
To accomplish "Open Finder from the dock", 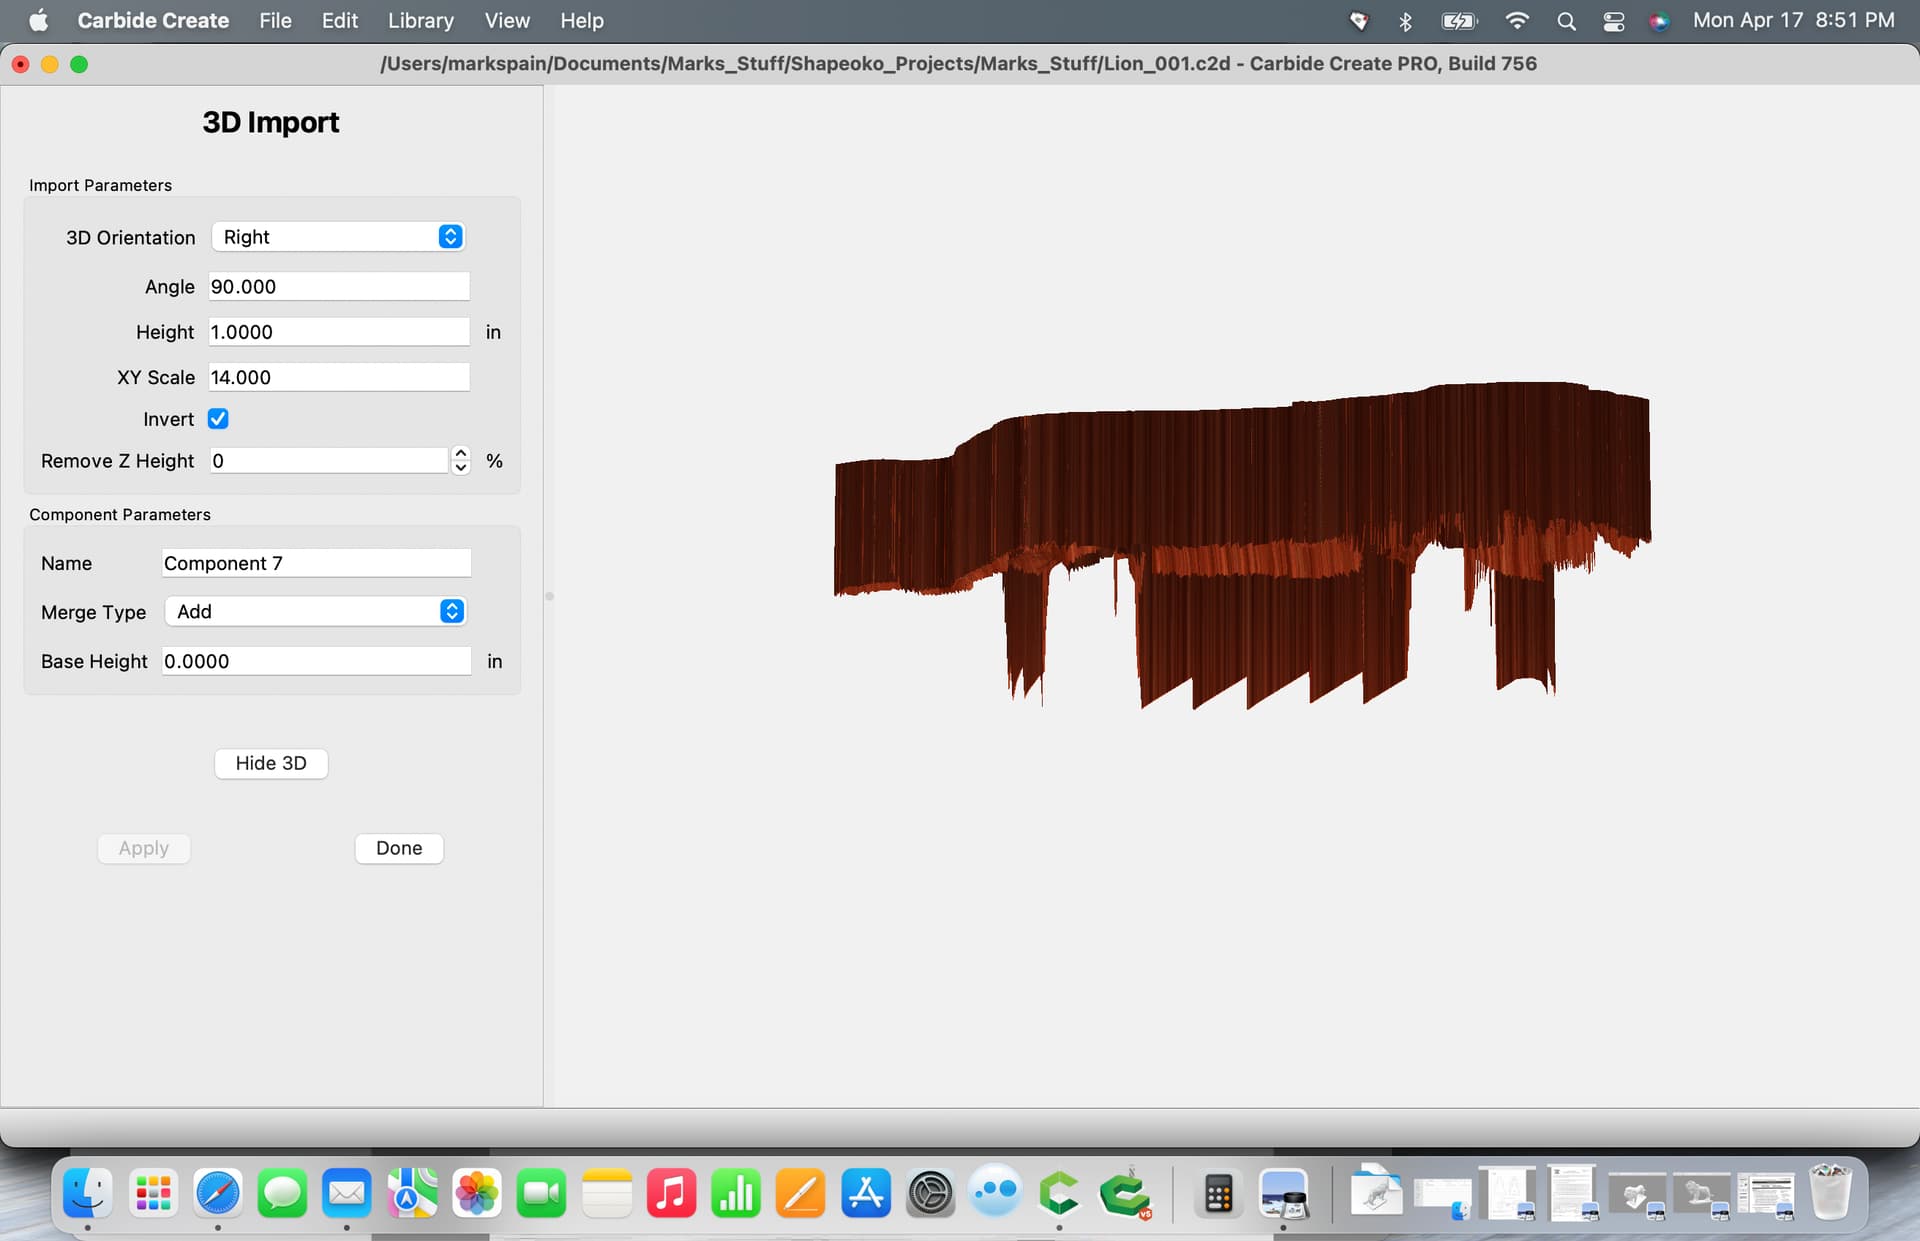I will pos(88,1193).
